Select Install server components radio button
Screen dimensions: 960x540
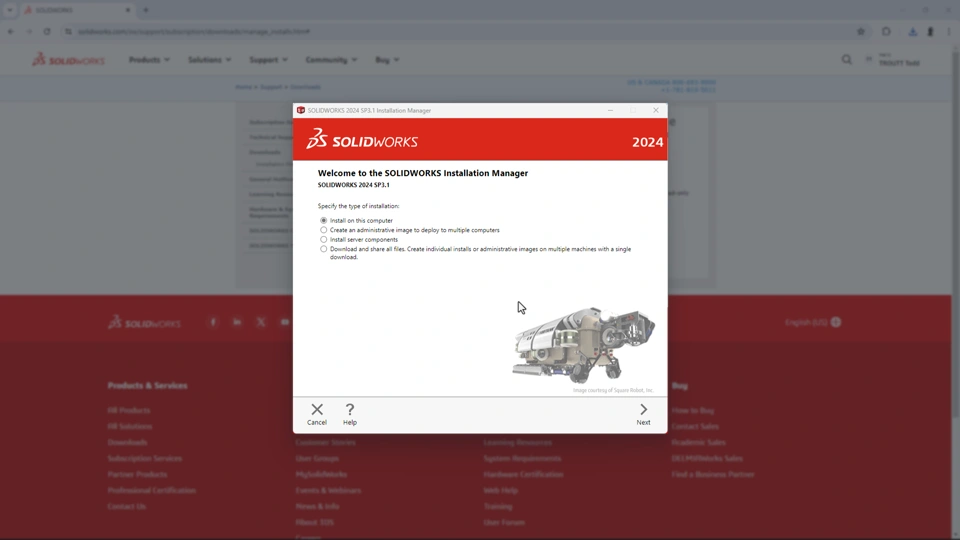tap(323, 239)
